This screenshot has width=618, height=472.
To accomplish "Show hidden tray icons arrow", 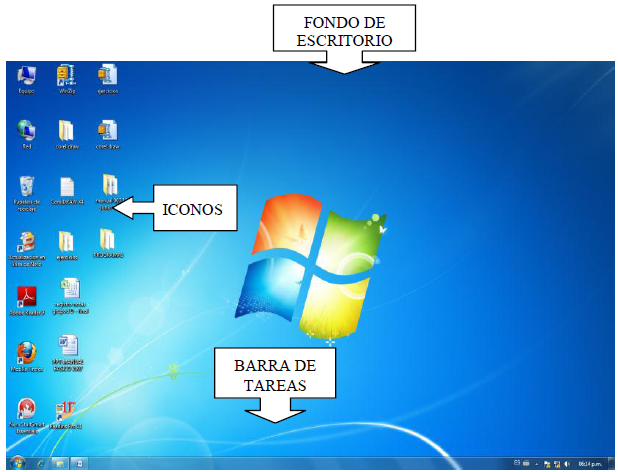I will [x=537, y=464].
